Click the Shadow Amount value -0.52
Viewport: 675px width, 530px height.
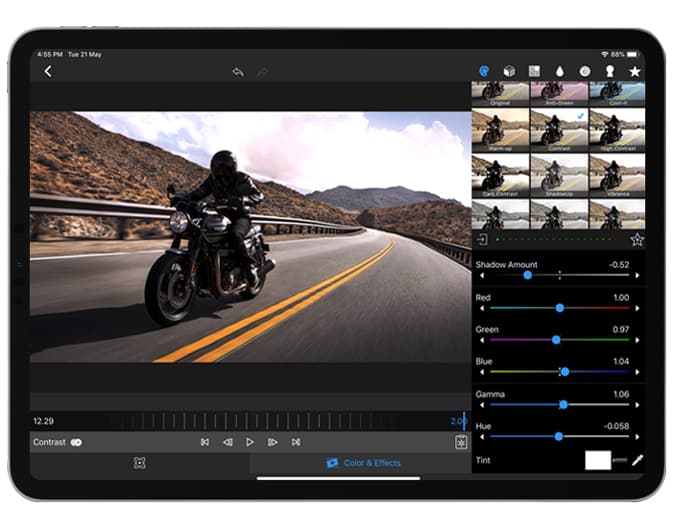coord(619,265)
